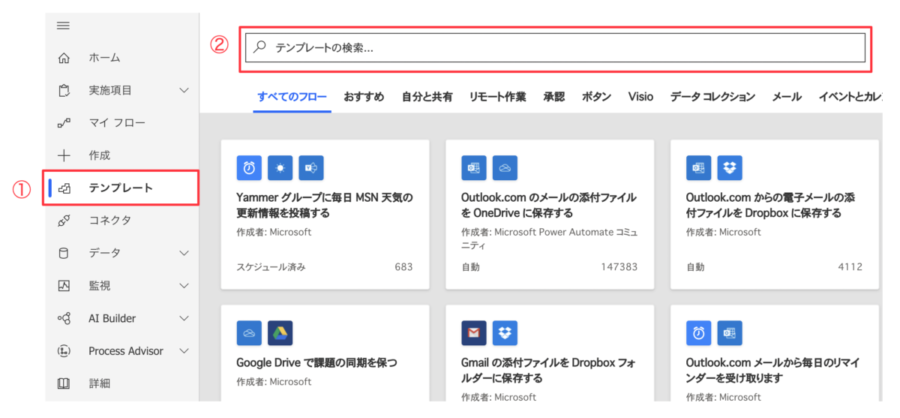Click the 4112 usage count

click(849, 267)
